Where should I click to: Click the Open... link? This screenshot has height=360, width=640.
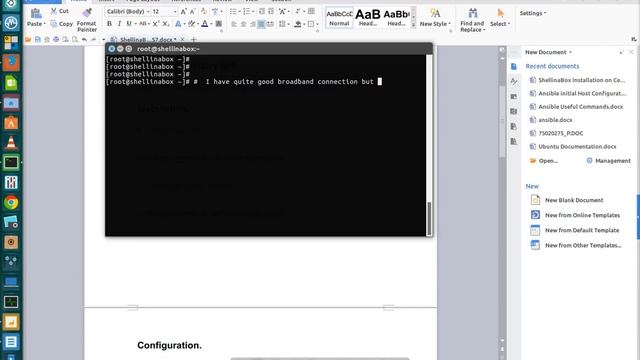click(544, 161)
